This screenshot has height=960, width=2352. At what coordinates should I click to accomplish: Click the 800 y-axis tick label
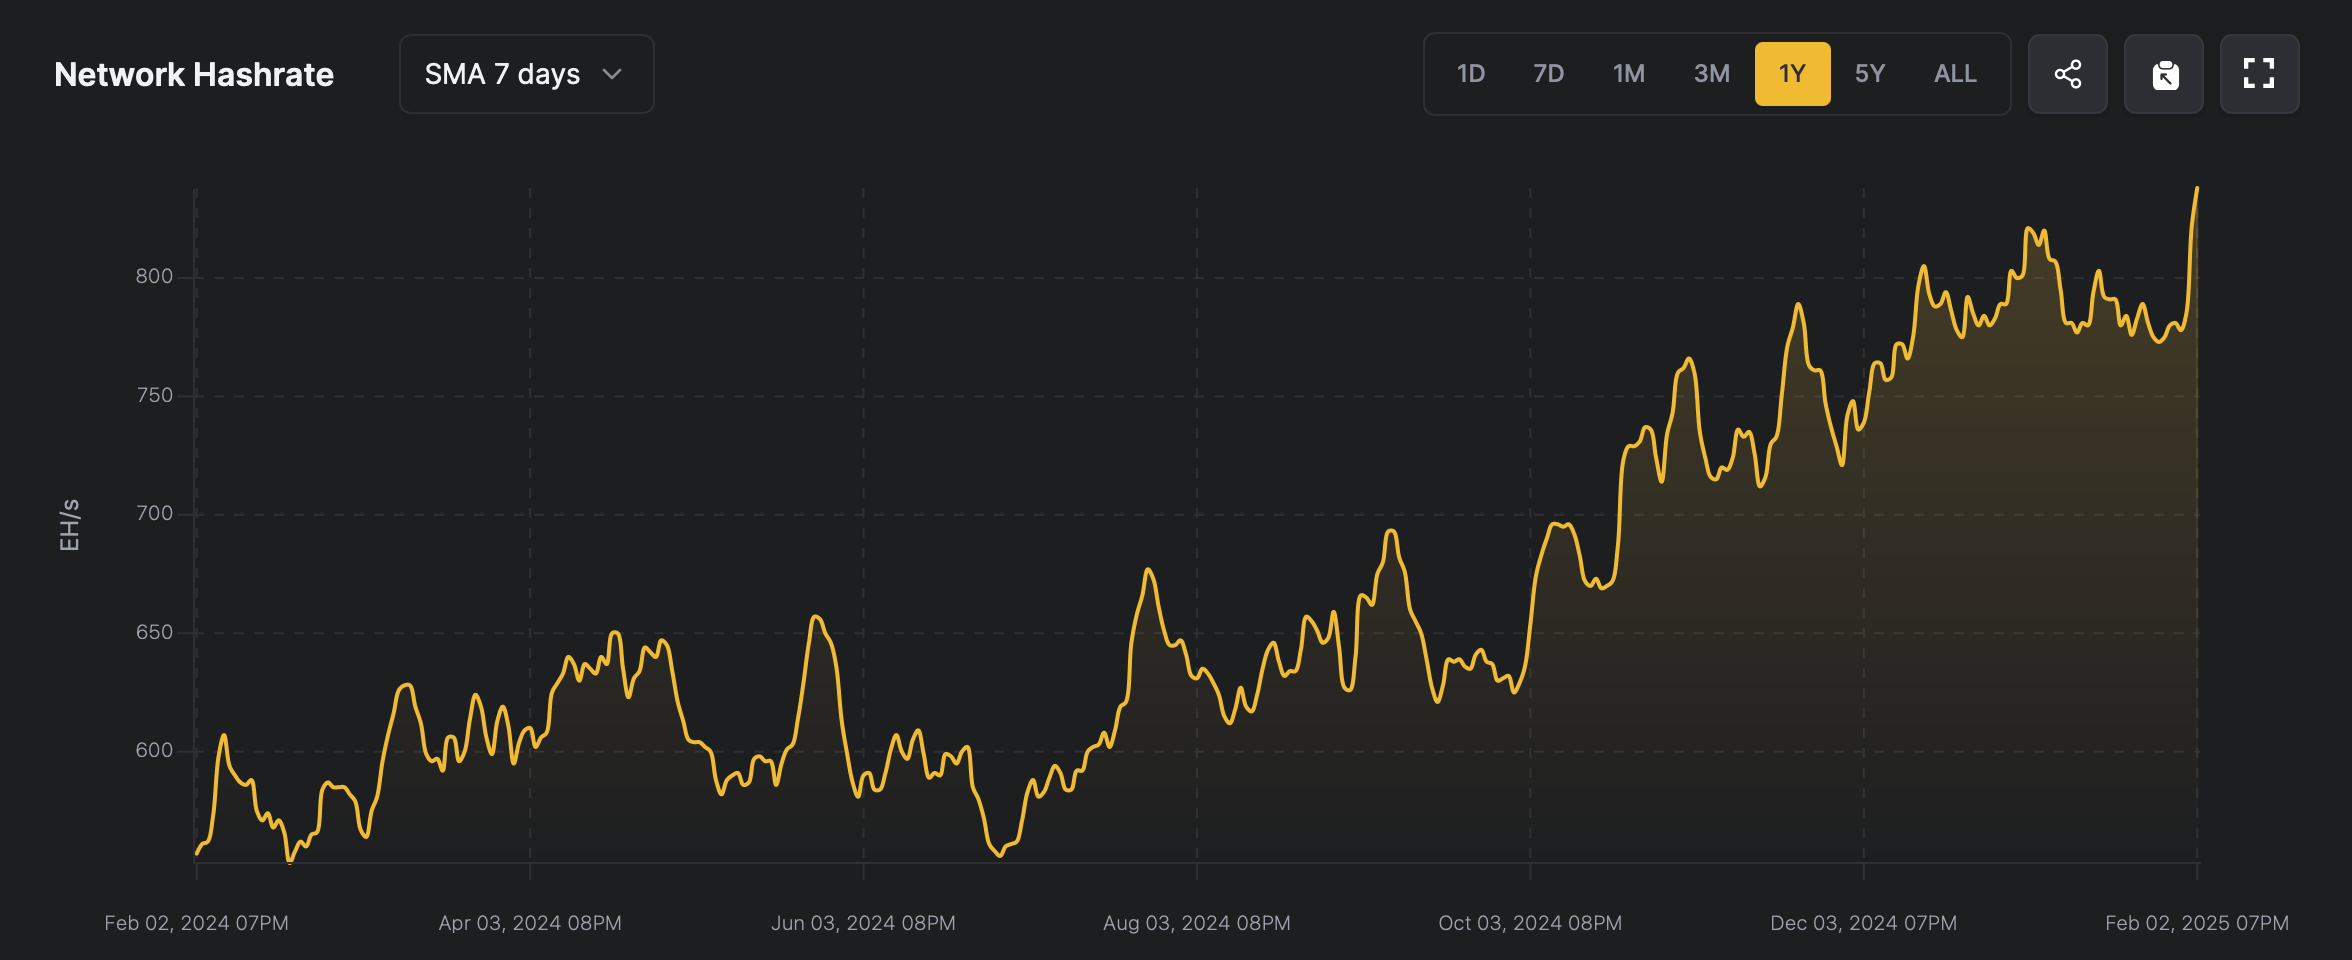154,276
